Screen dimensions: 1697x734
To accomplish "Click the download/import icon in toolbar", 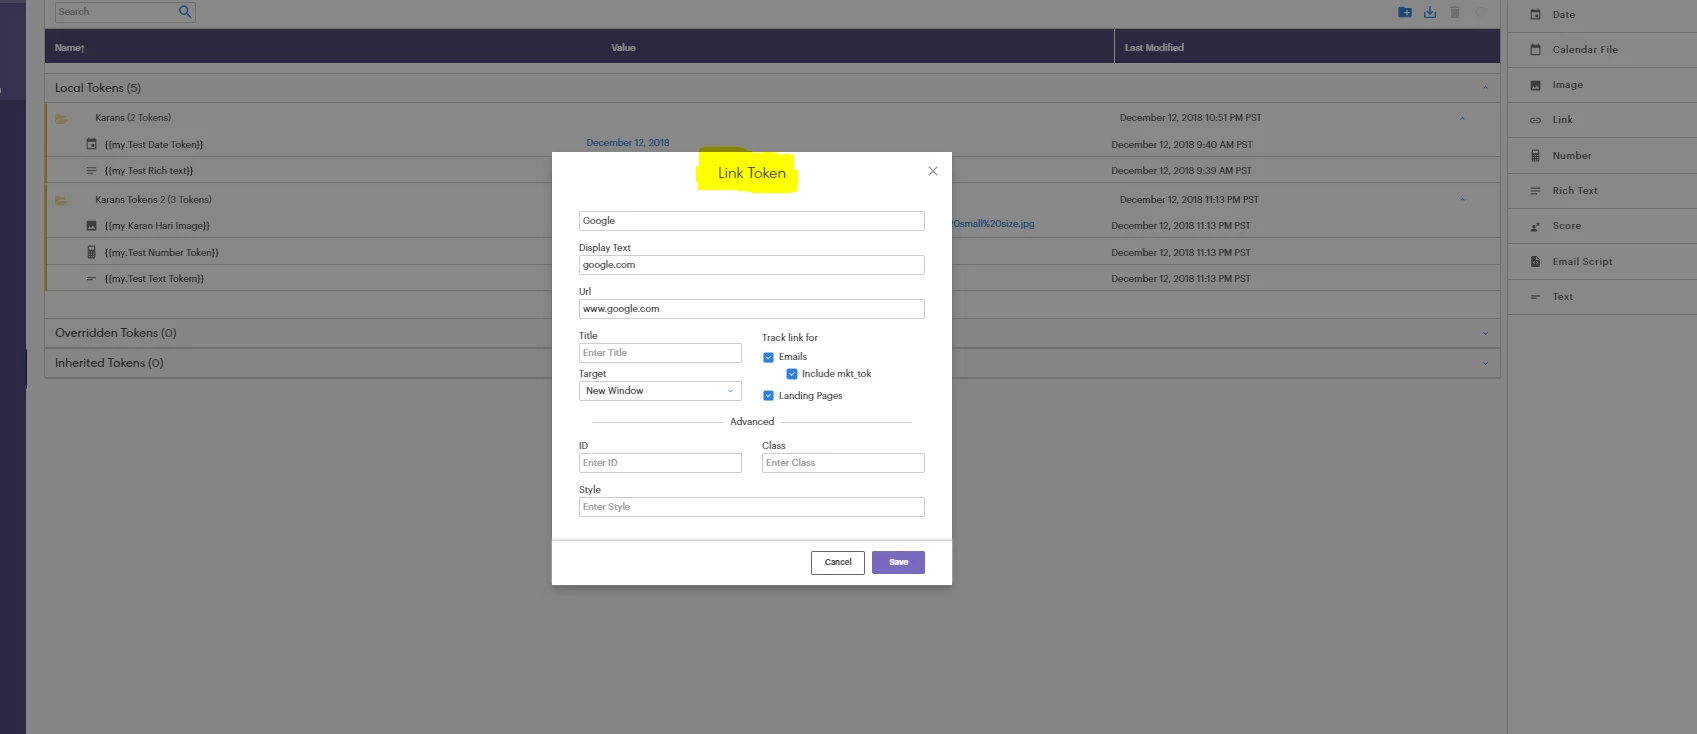I will [1430, 12].
